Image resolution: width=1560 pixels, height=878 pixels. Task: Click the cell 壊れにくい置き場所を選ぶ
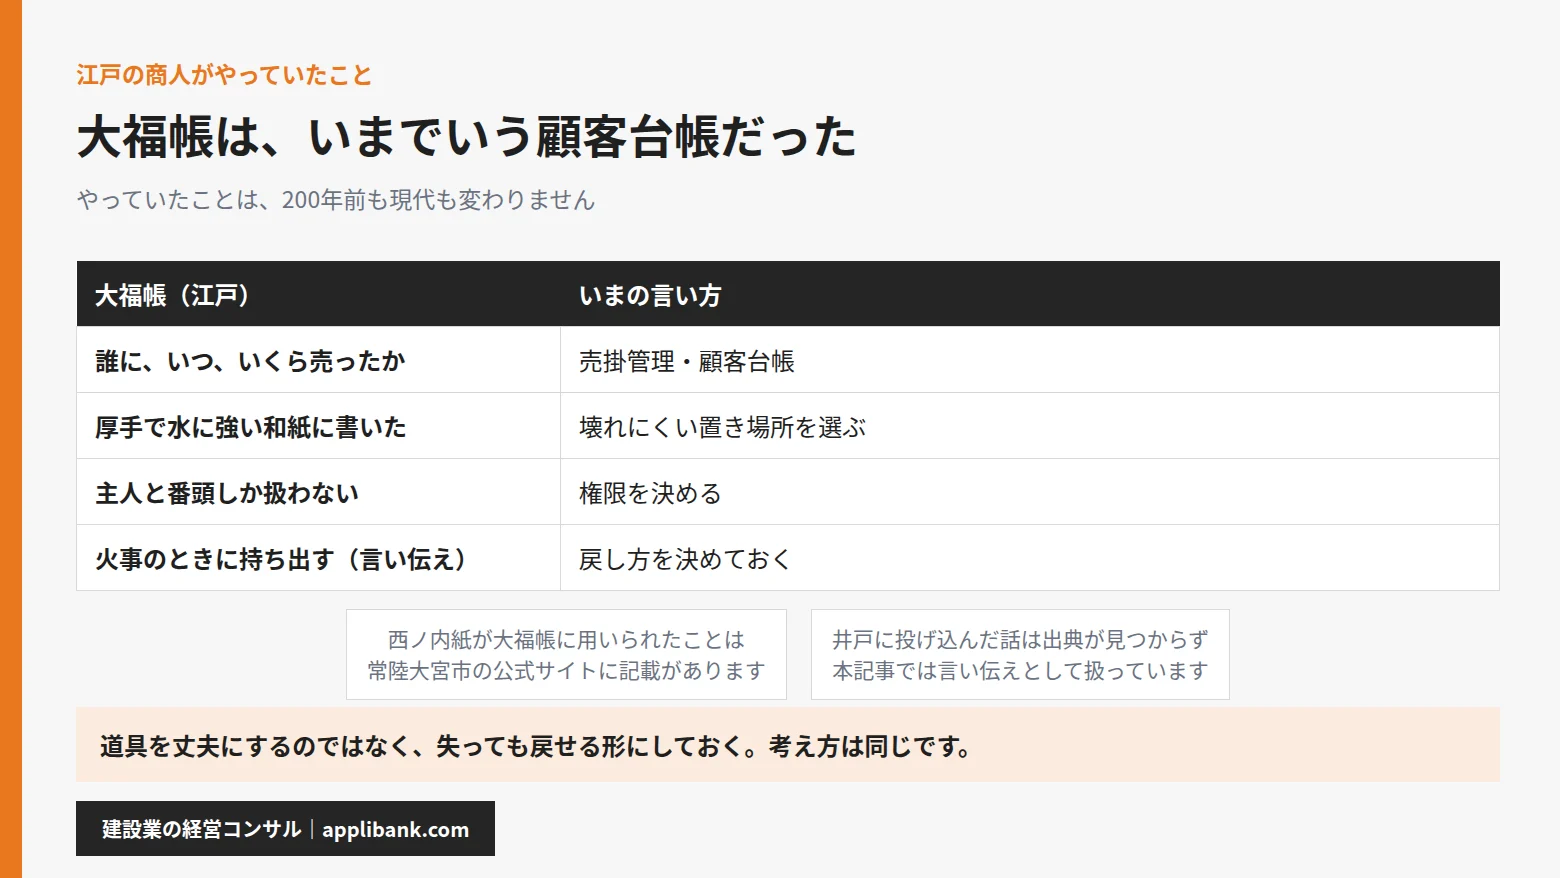(x=1030, y=427)
